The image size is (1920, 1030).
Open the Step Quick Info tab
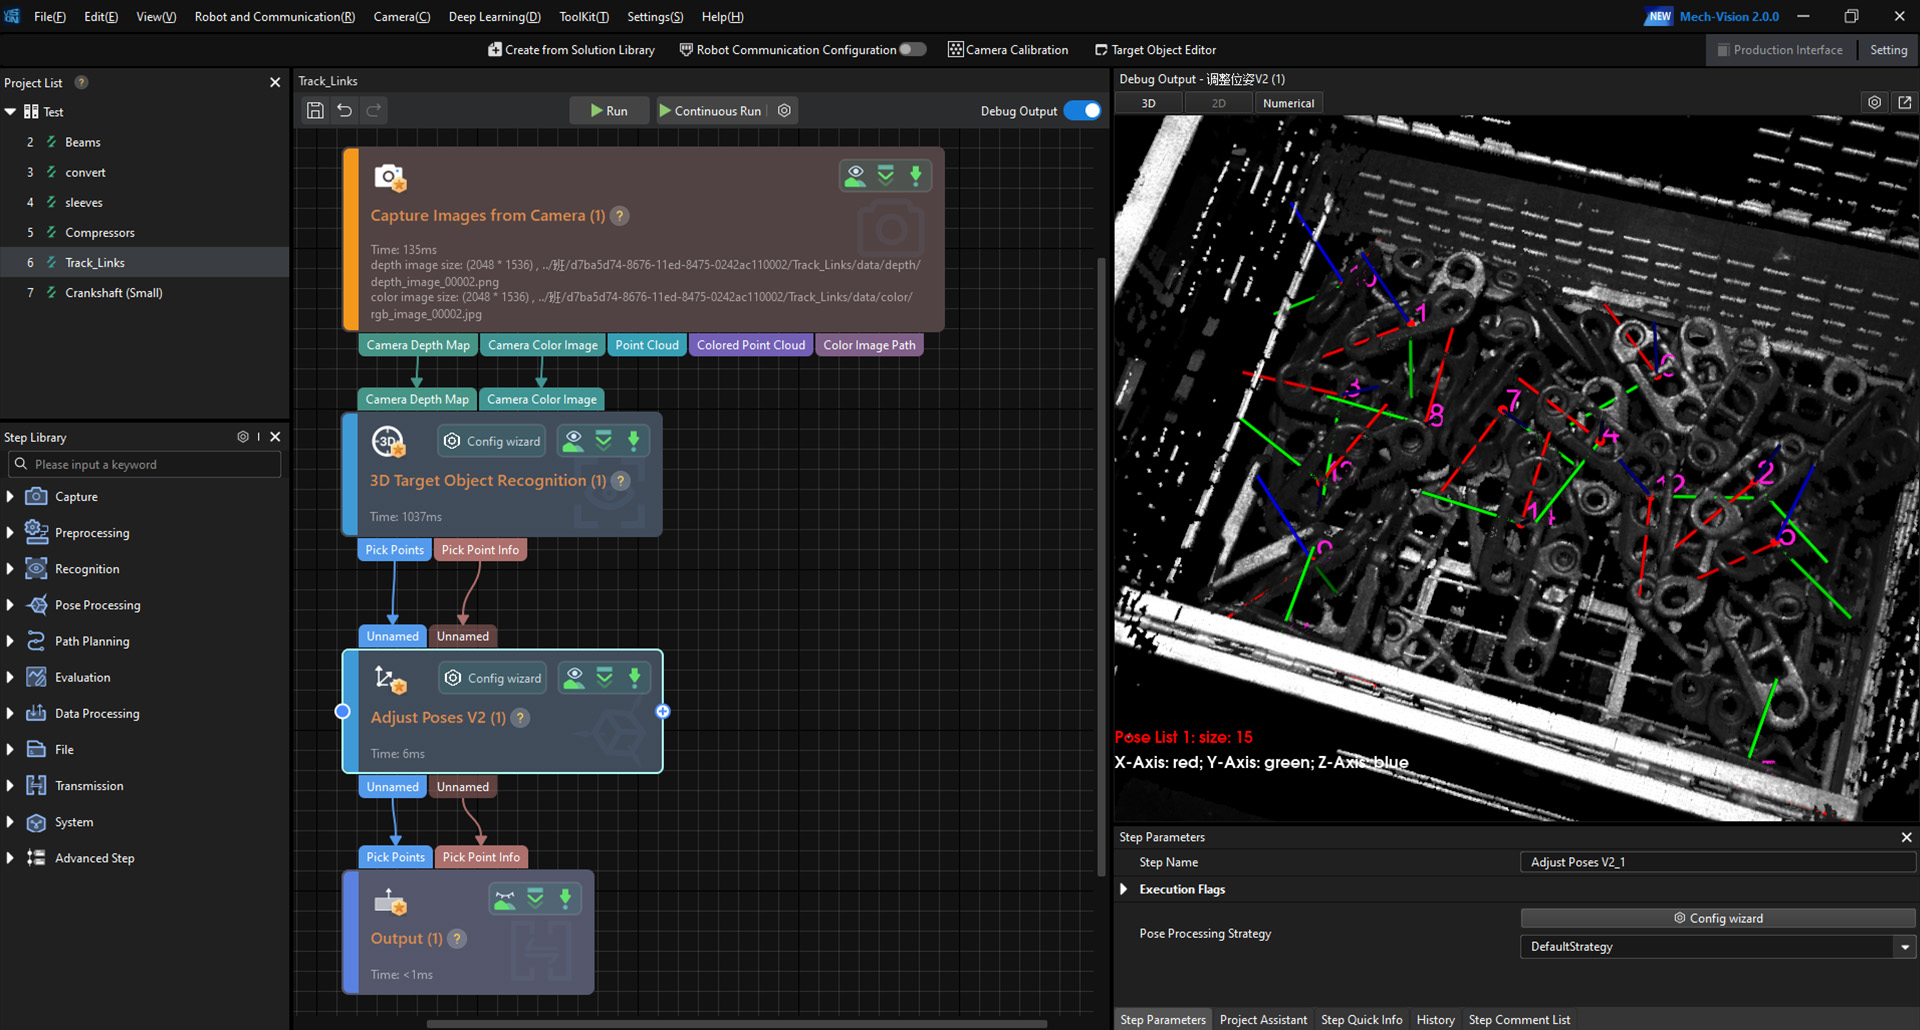1361,1020
